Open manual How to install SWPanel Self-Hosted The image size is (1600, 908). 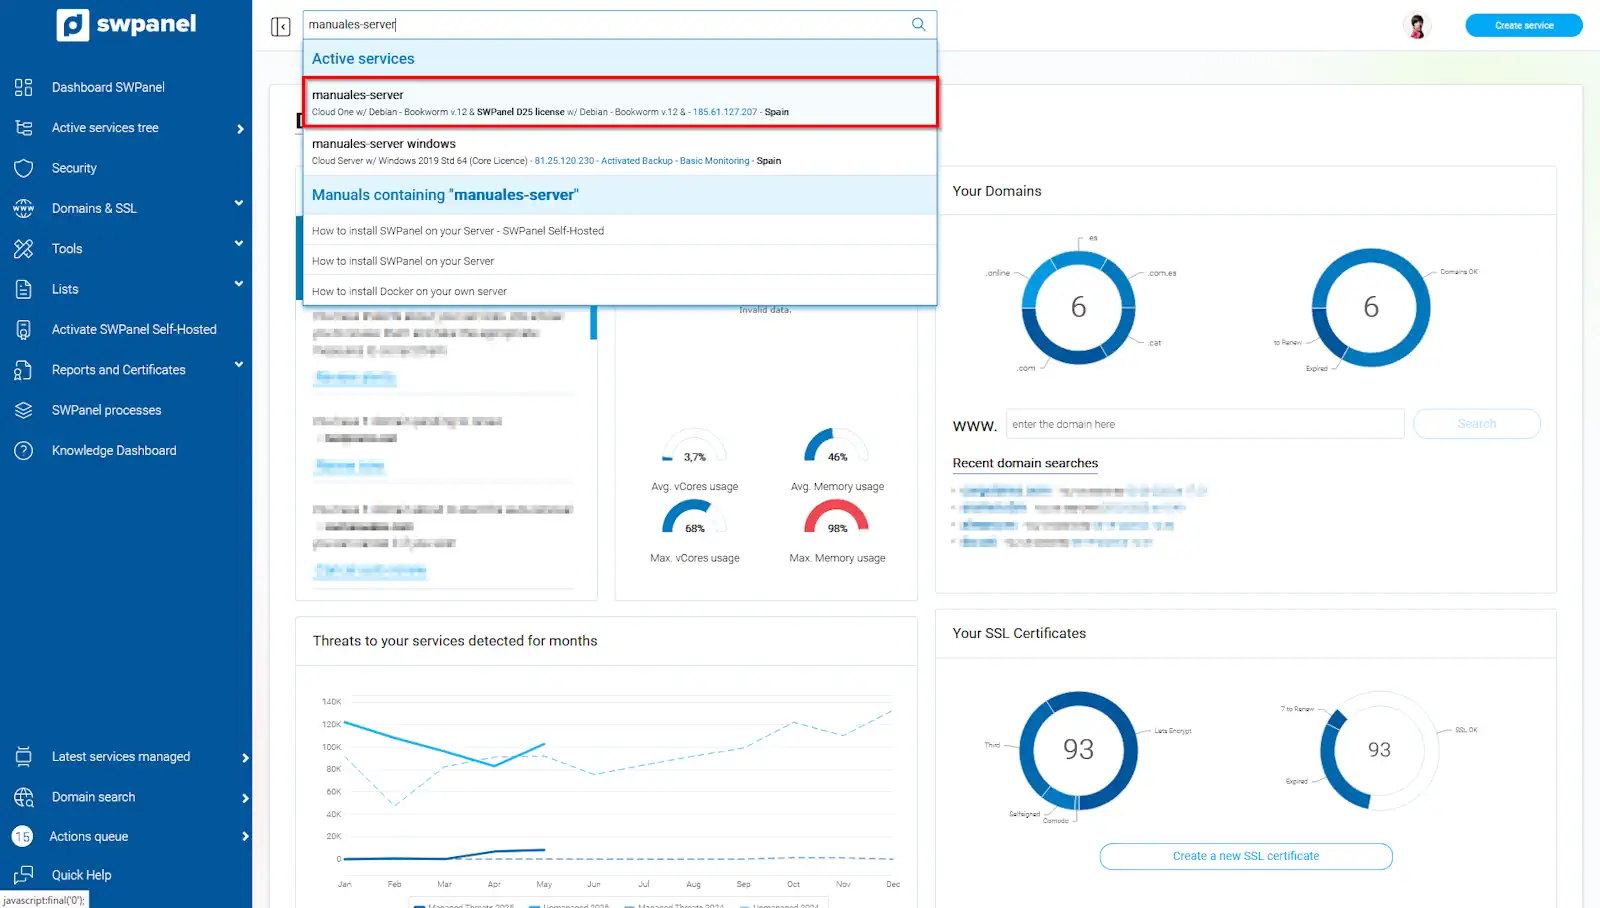tap(620, 230)
